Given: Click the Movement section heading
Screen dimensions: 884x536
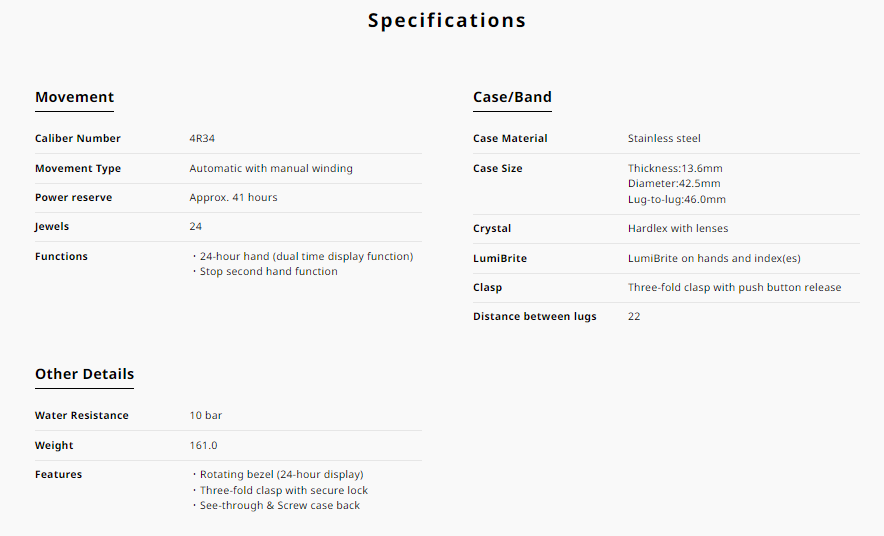Looking at the screenshot, I should click(74, 97).
